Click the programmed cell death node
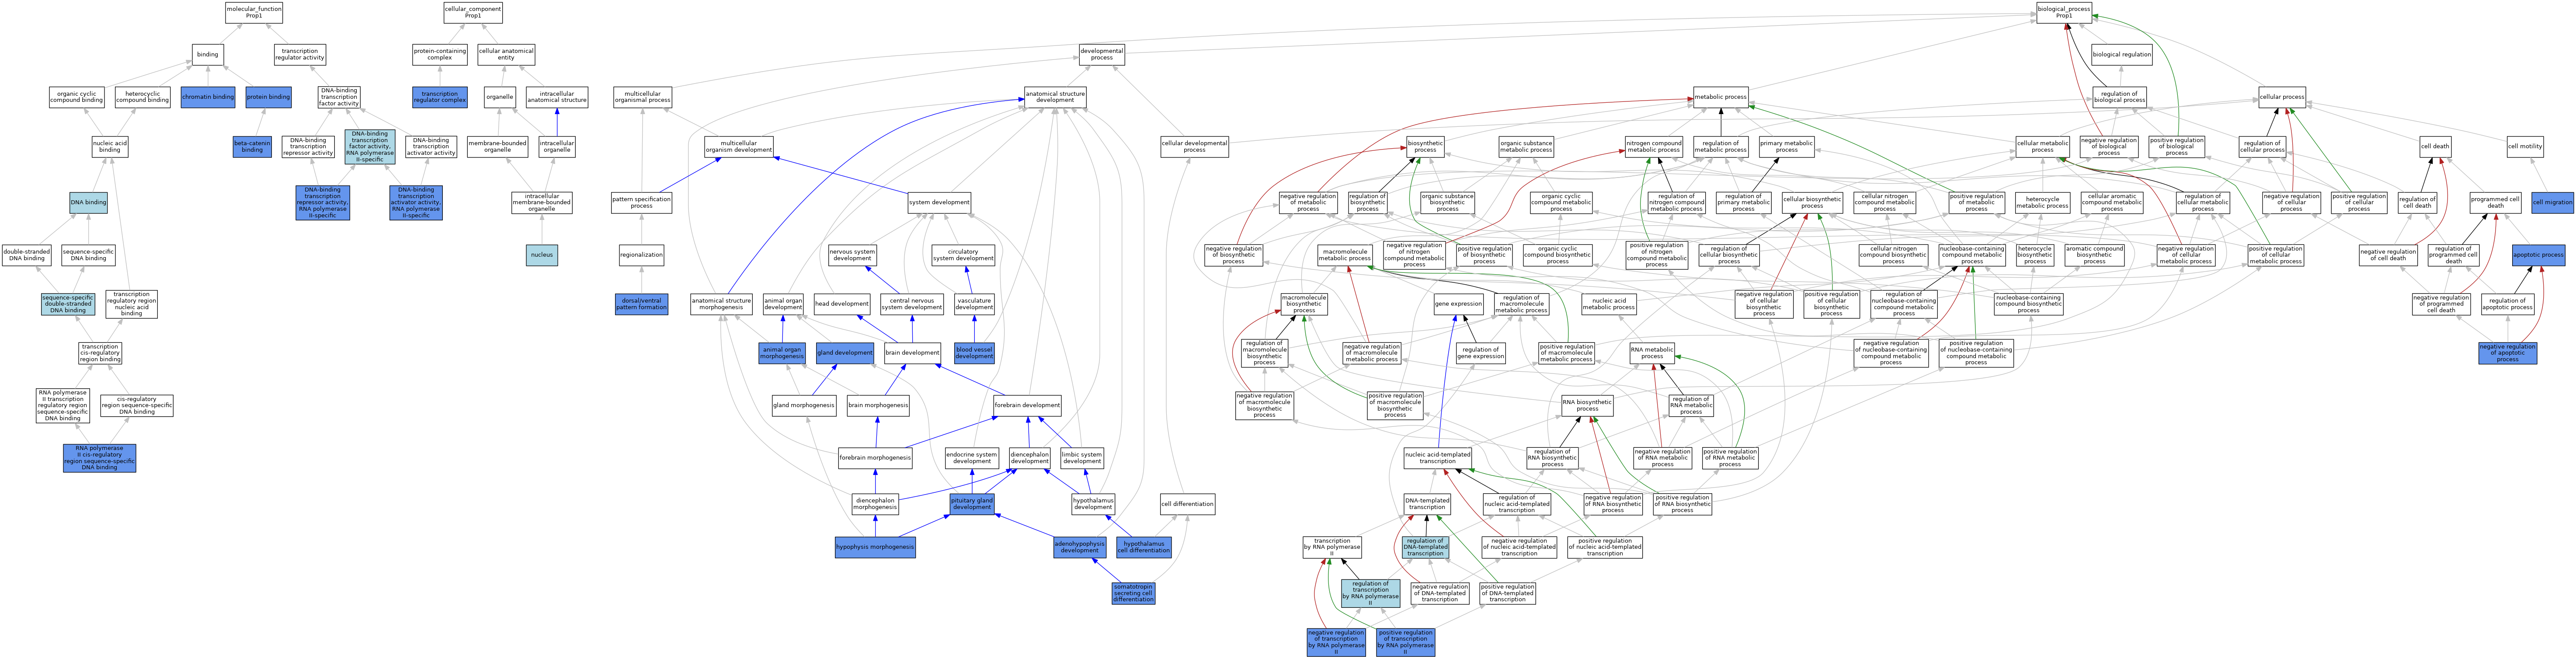Viewport: 2576px width, 659px height. click(x=2496, y=202)
